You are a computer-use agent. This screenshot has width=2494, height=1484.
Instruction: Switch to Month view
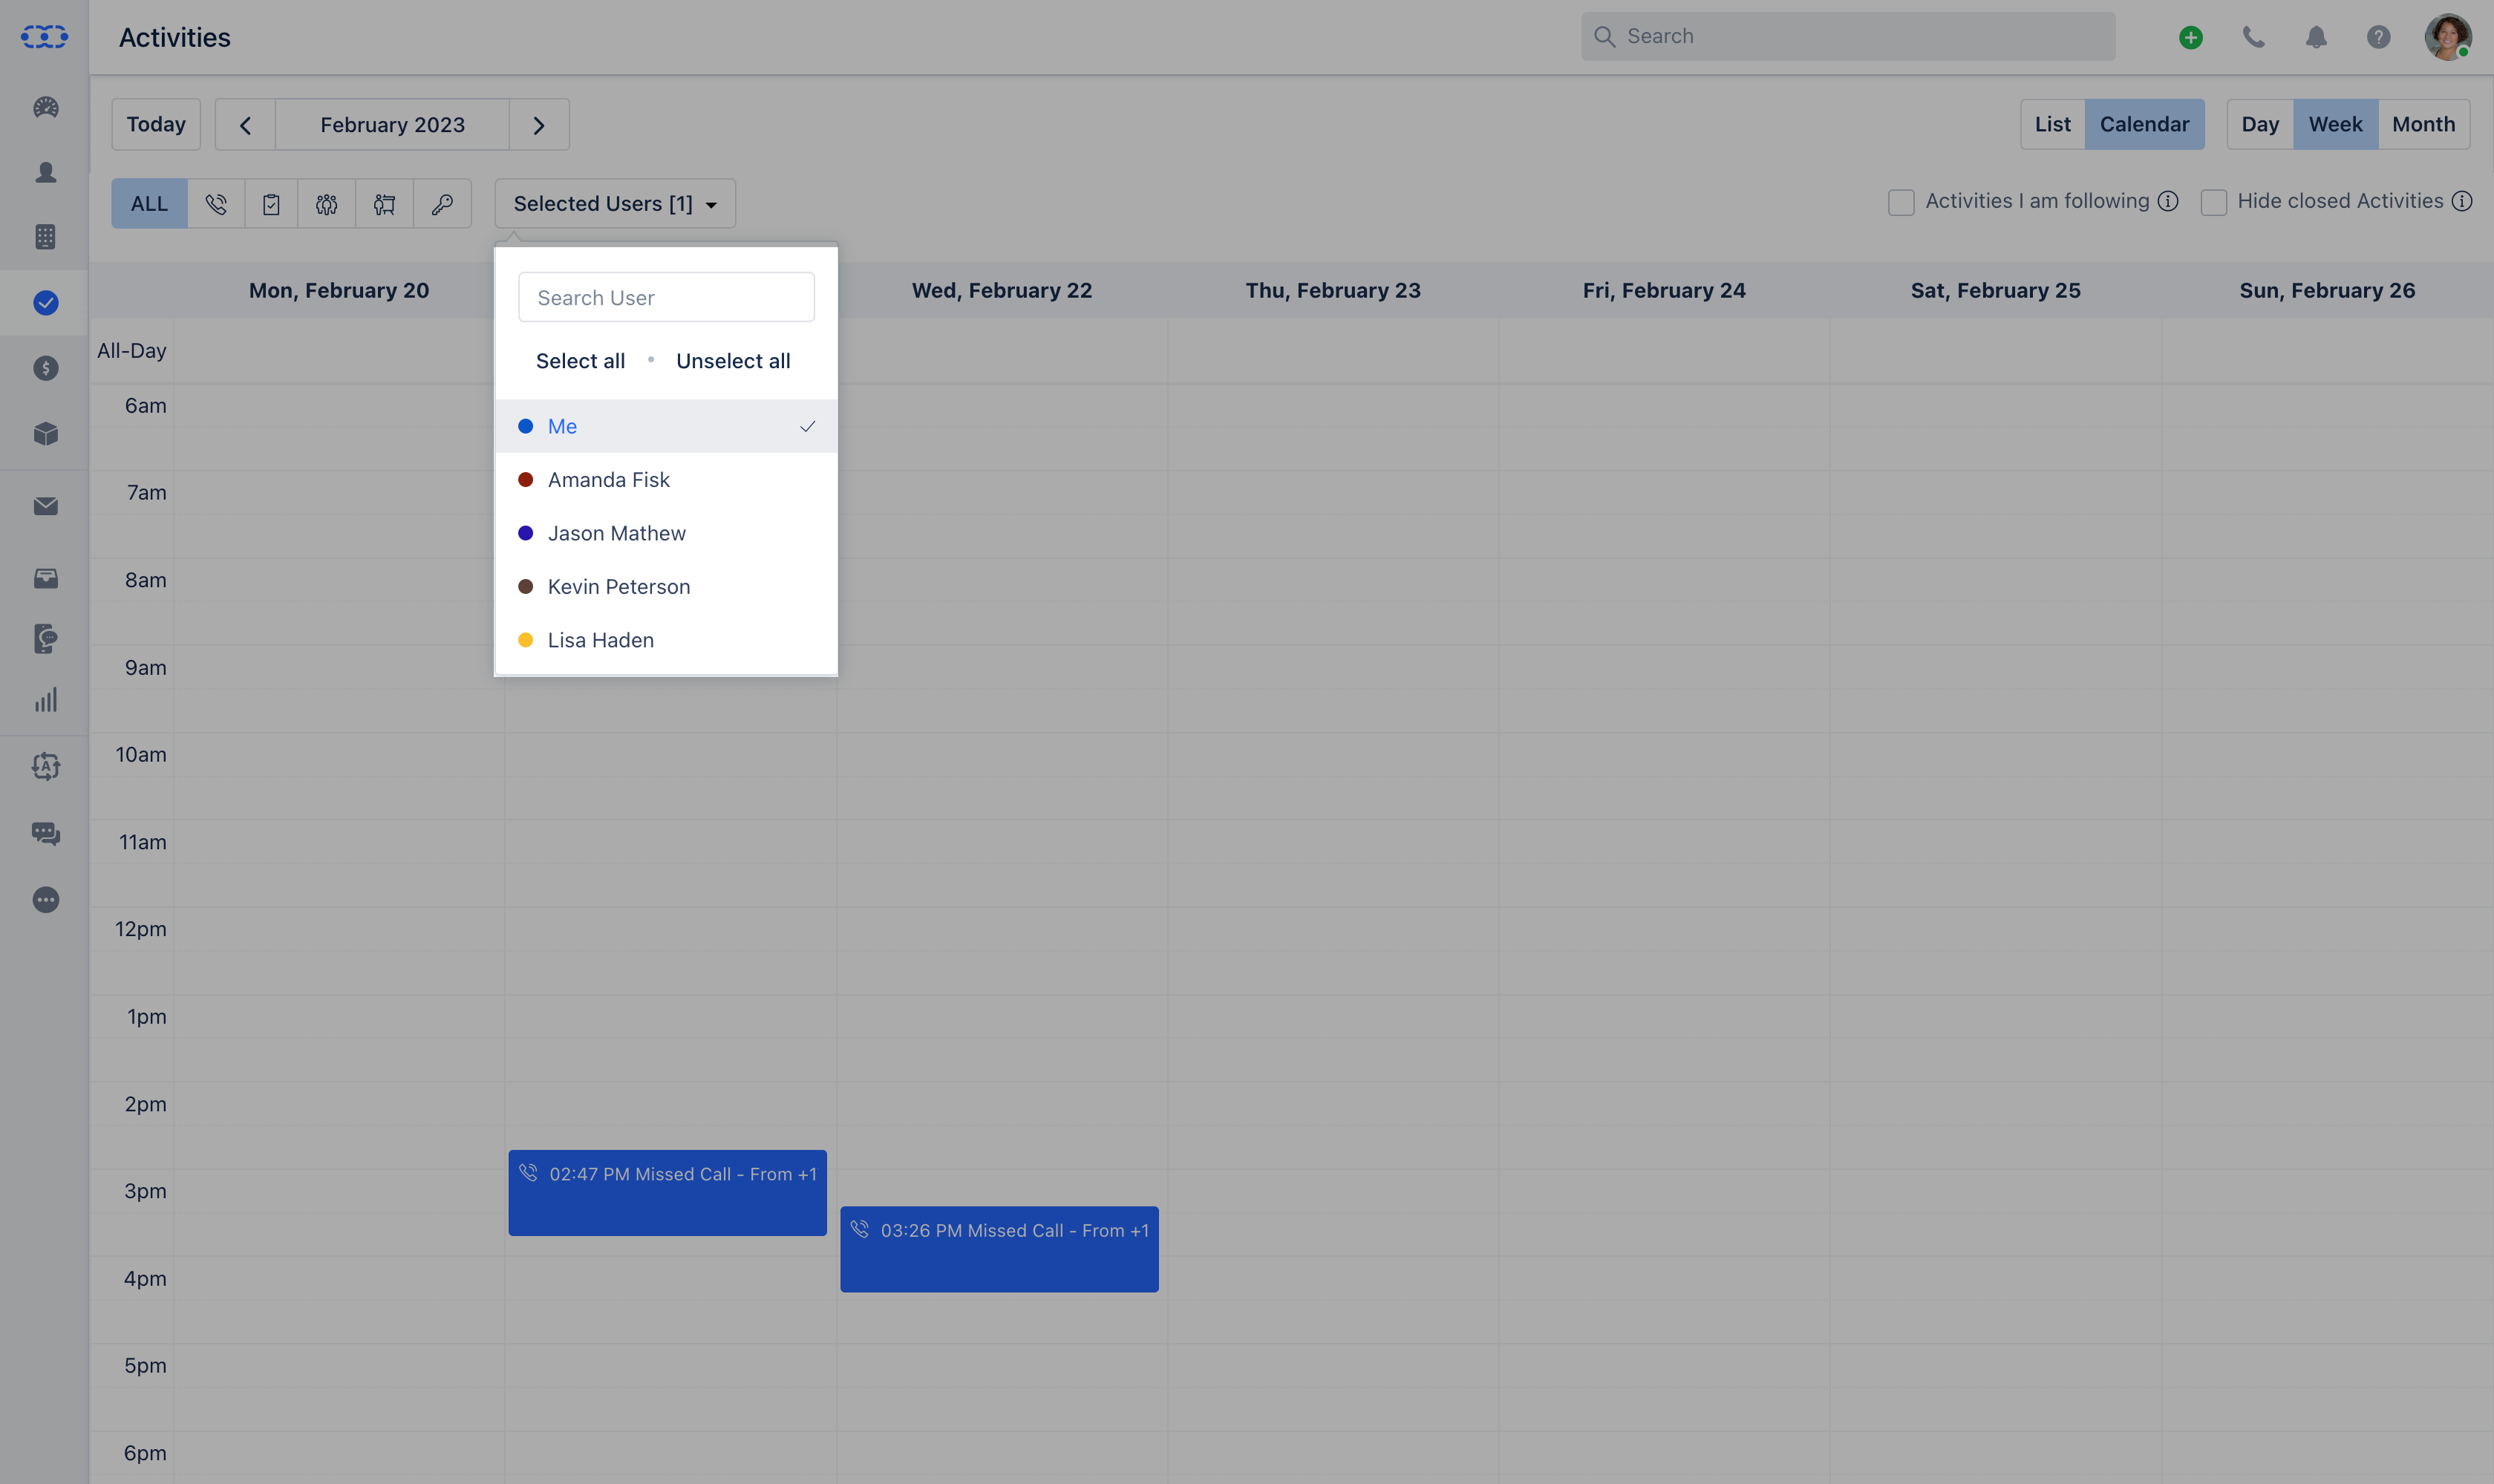pos(2423,125)
